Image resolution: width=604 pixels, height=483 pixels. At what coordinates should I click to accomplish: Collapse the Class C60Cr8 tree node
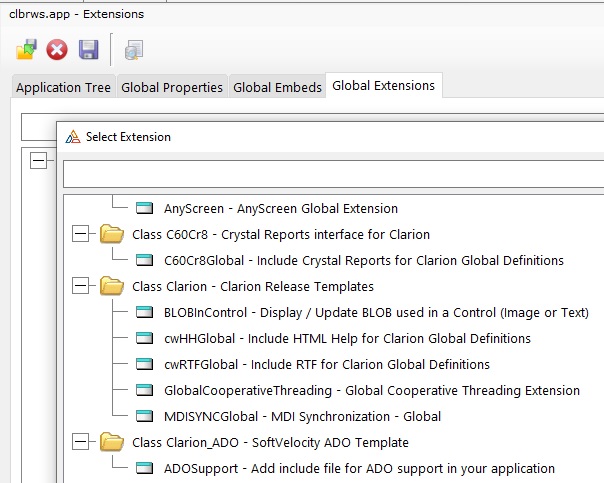(x=81, y=234)
